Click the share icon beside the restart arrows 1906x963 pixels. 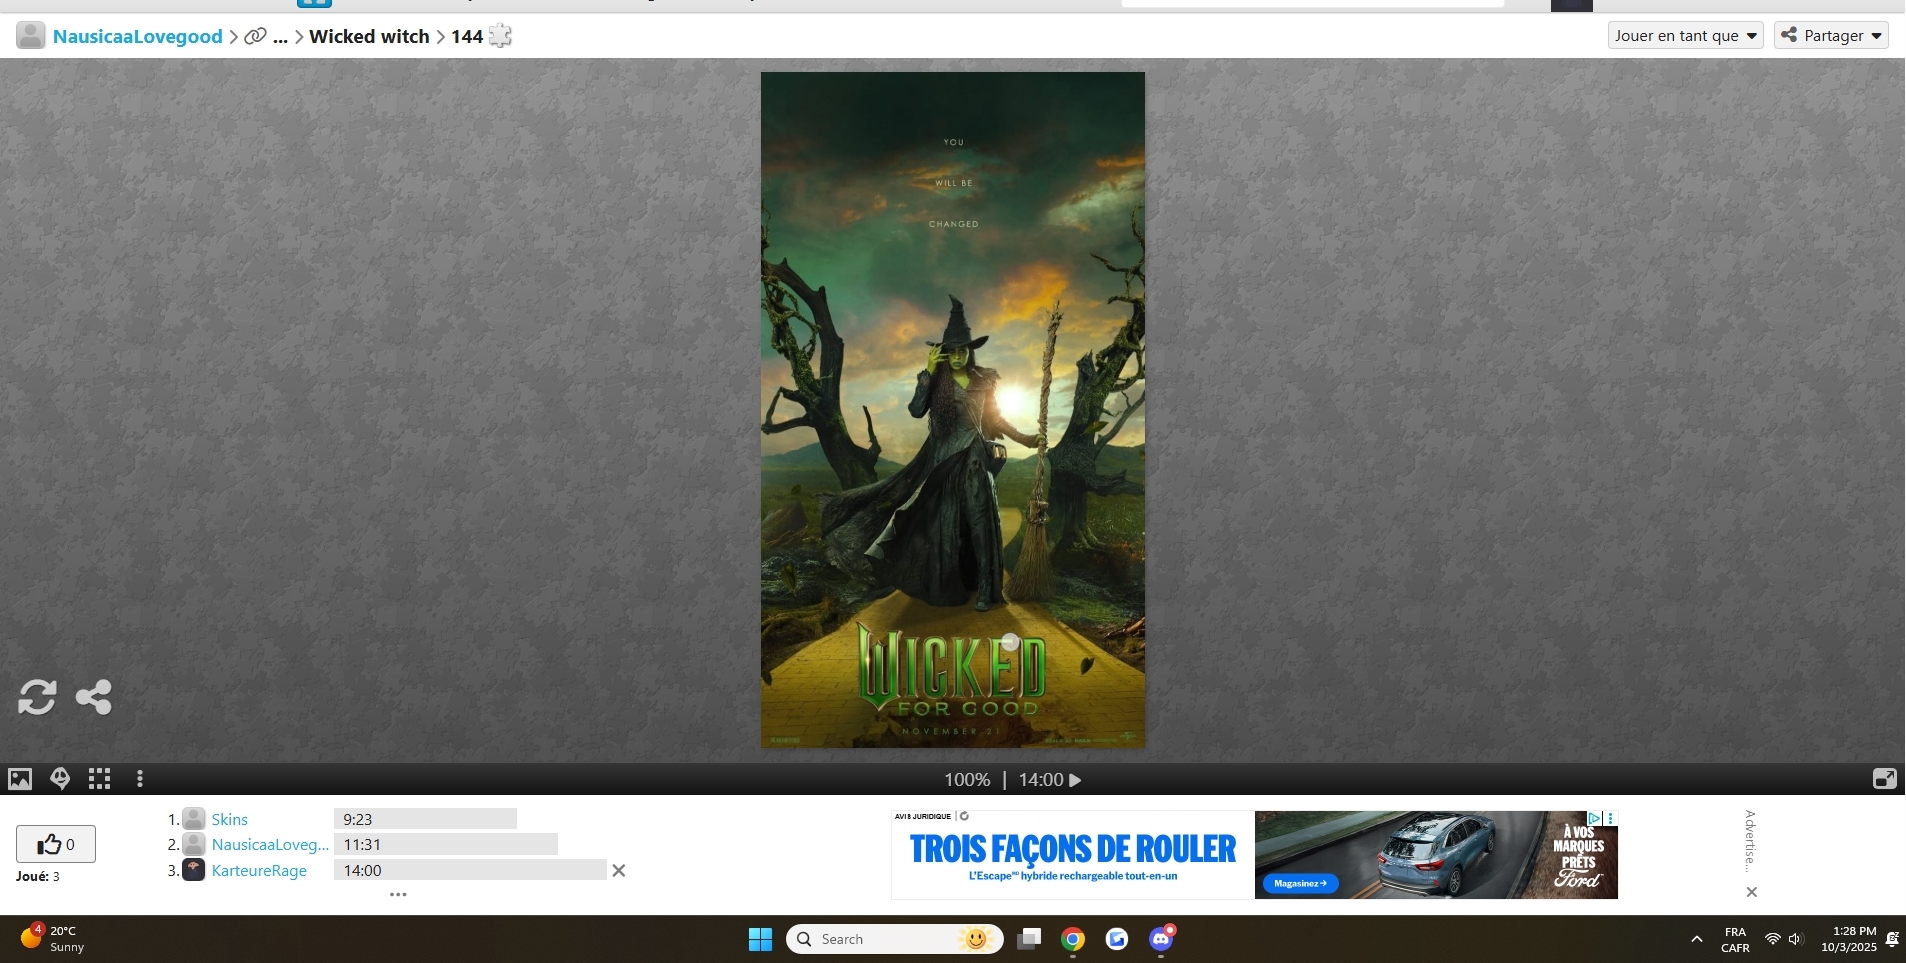(94, 697)
